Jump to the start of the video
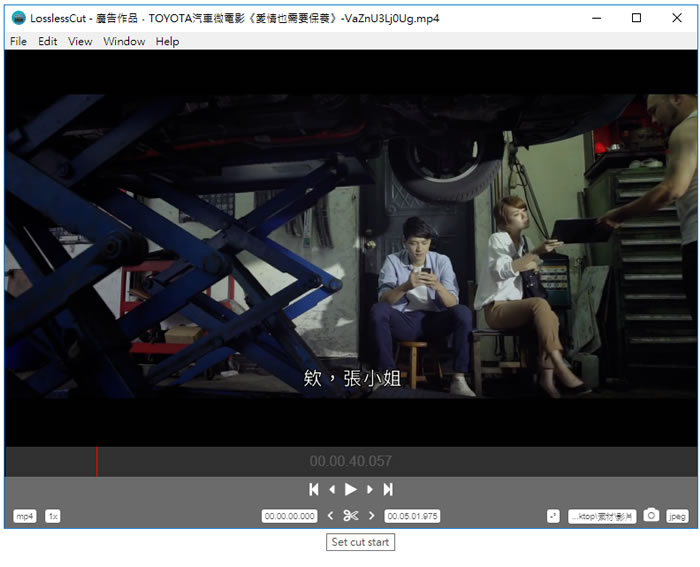The image size is (700, 567). pyautogui.click(x=314, y=490)
